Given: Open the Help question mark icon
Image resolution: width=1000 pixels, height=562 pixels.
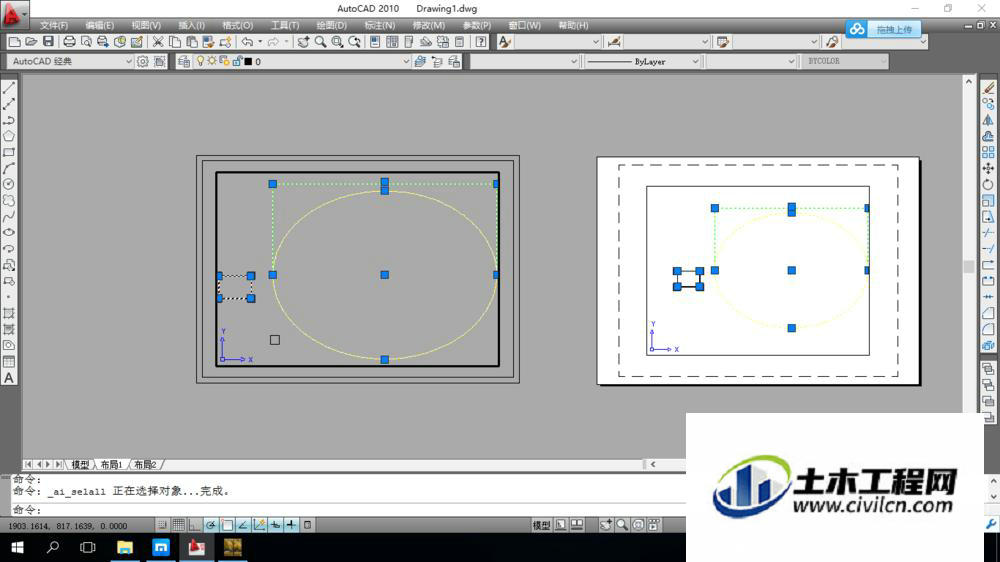Looking at the screenshot, I should point(481,42).
